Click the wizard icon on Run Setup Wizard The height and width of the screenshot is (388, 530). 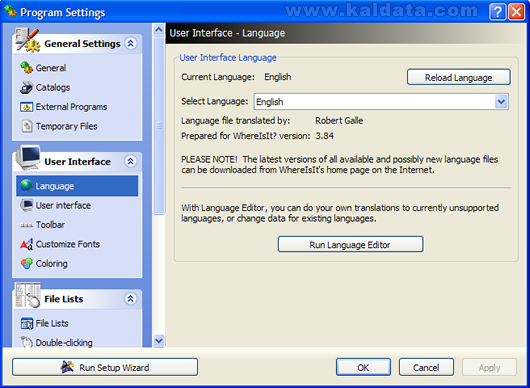click(x=67, y=367)
